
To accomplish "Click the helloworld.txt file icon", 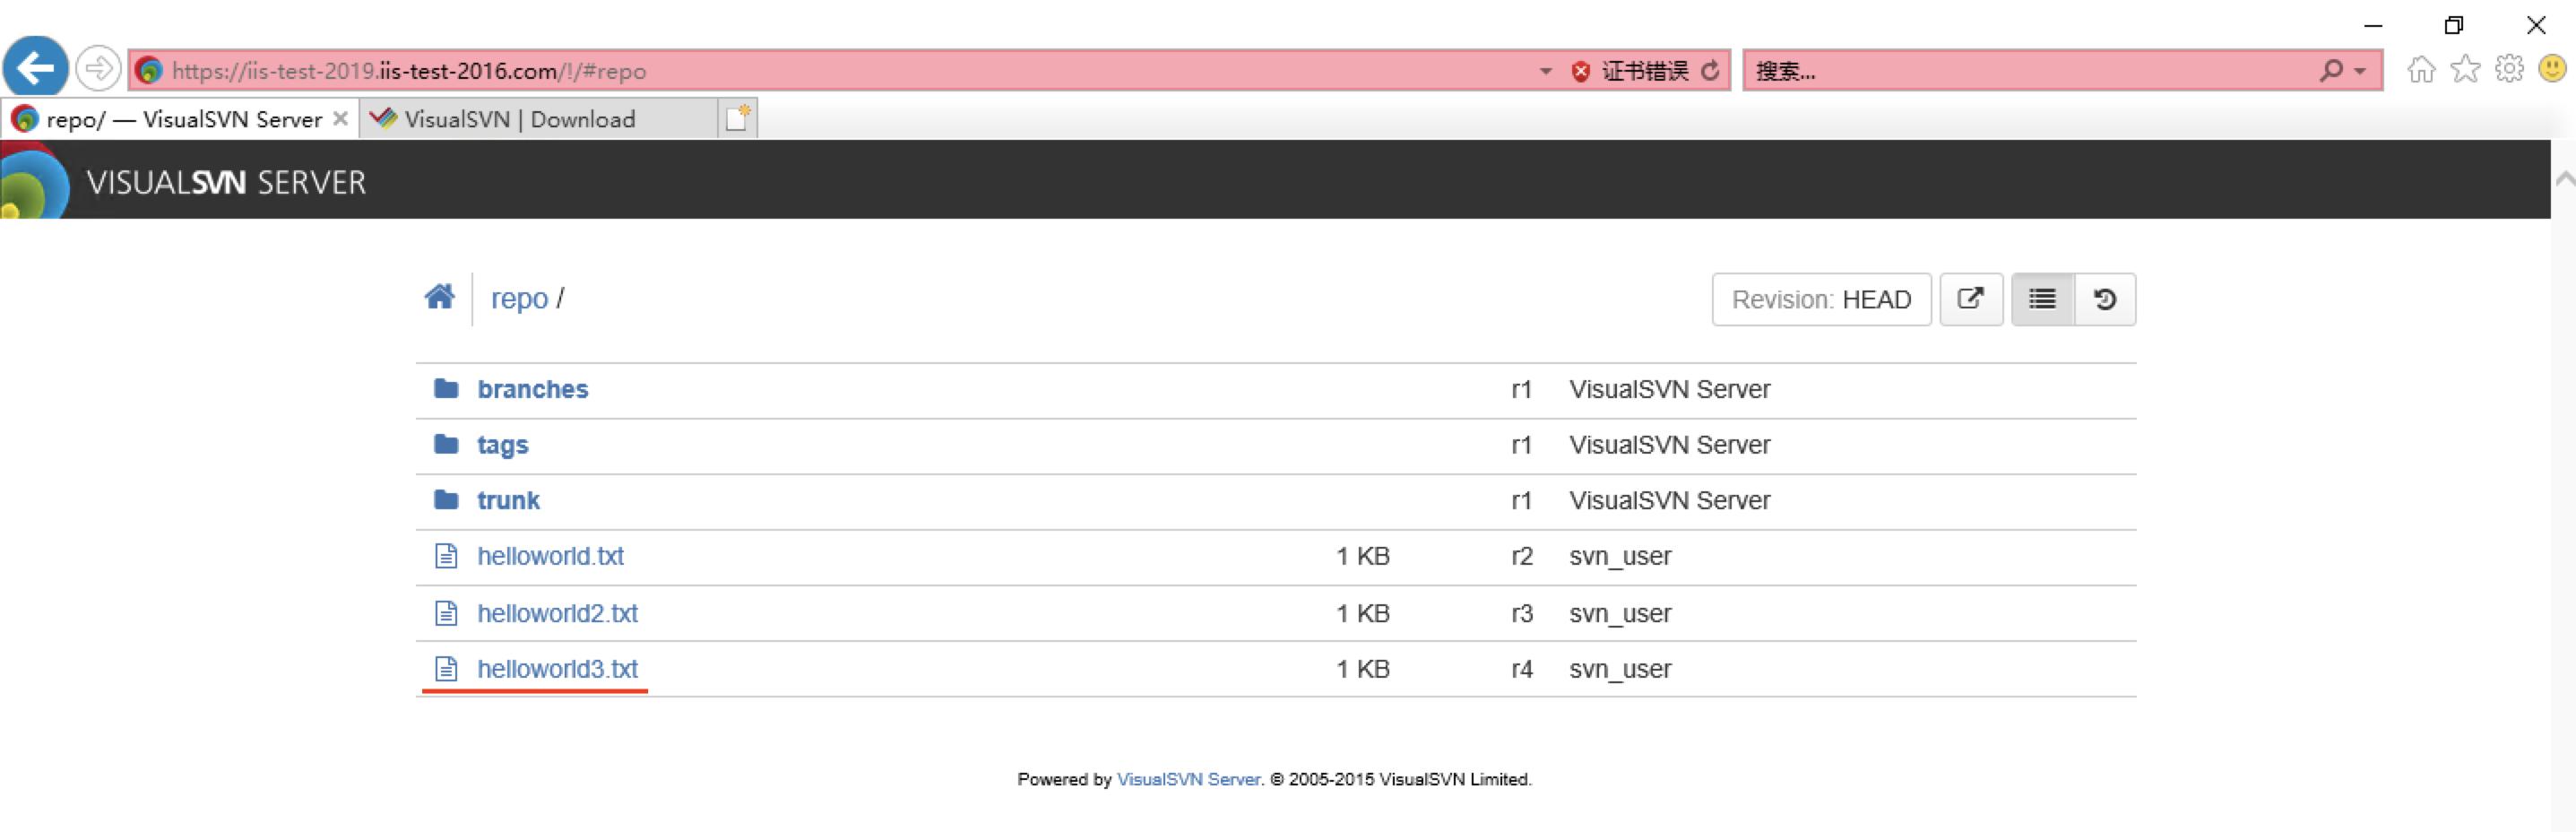I will point(446,556).
